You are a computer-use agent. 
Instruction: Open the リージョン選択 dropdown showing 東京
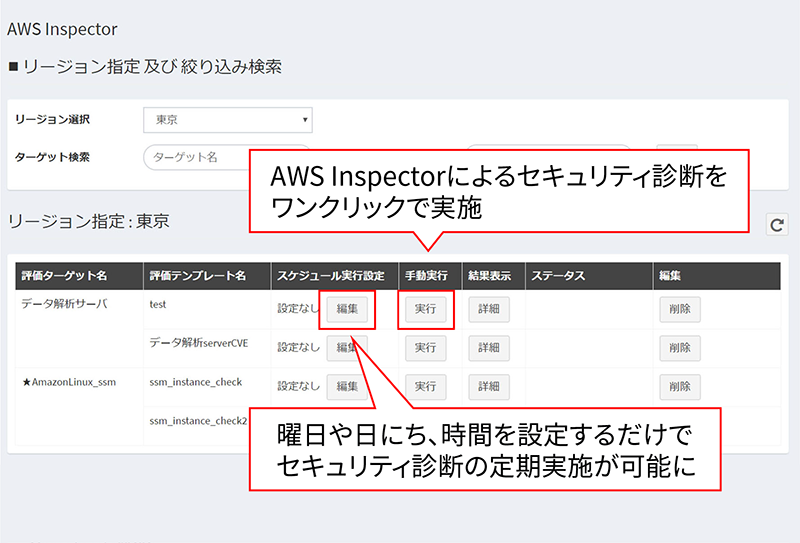click(228, 120)
